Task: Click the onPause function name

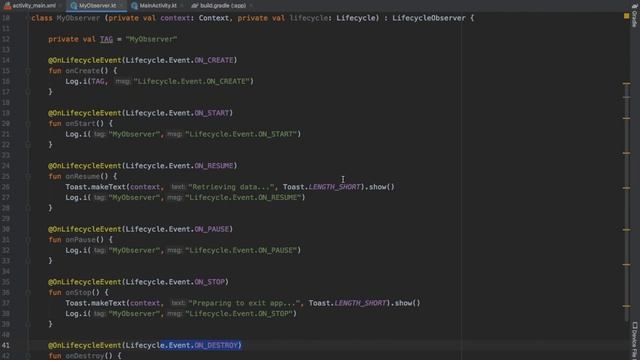Action: point(80,240)
